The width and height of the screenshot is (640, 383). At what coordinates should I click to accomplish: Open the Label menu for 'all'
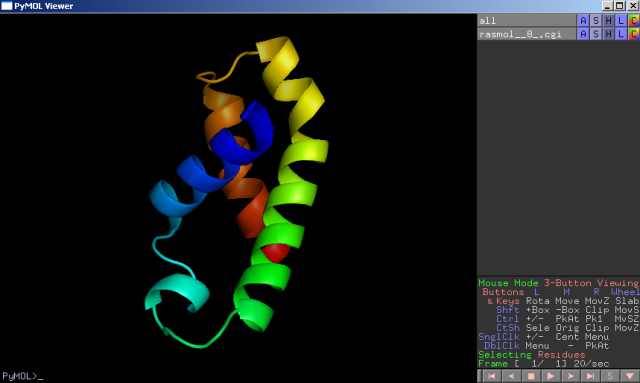click(x=621, y=20)
